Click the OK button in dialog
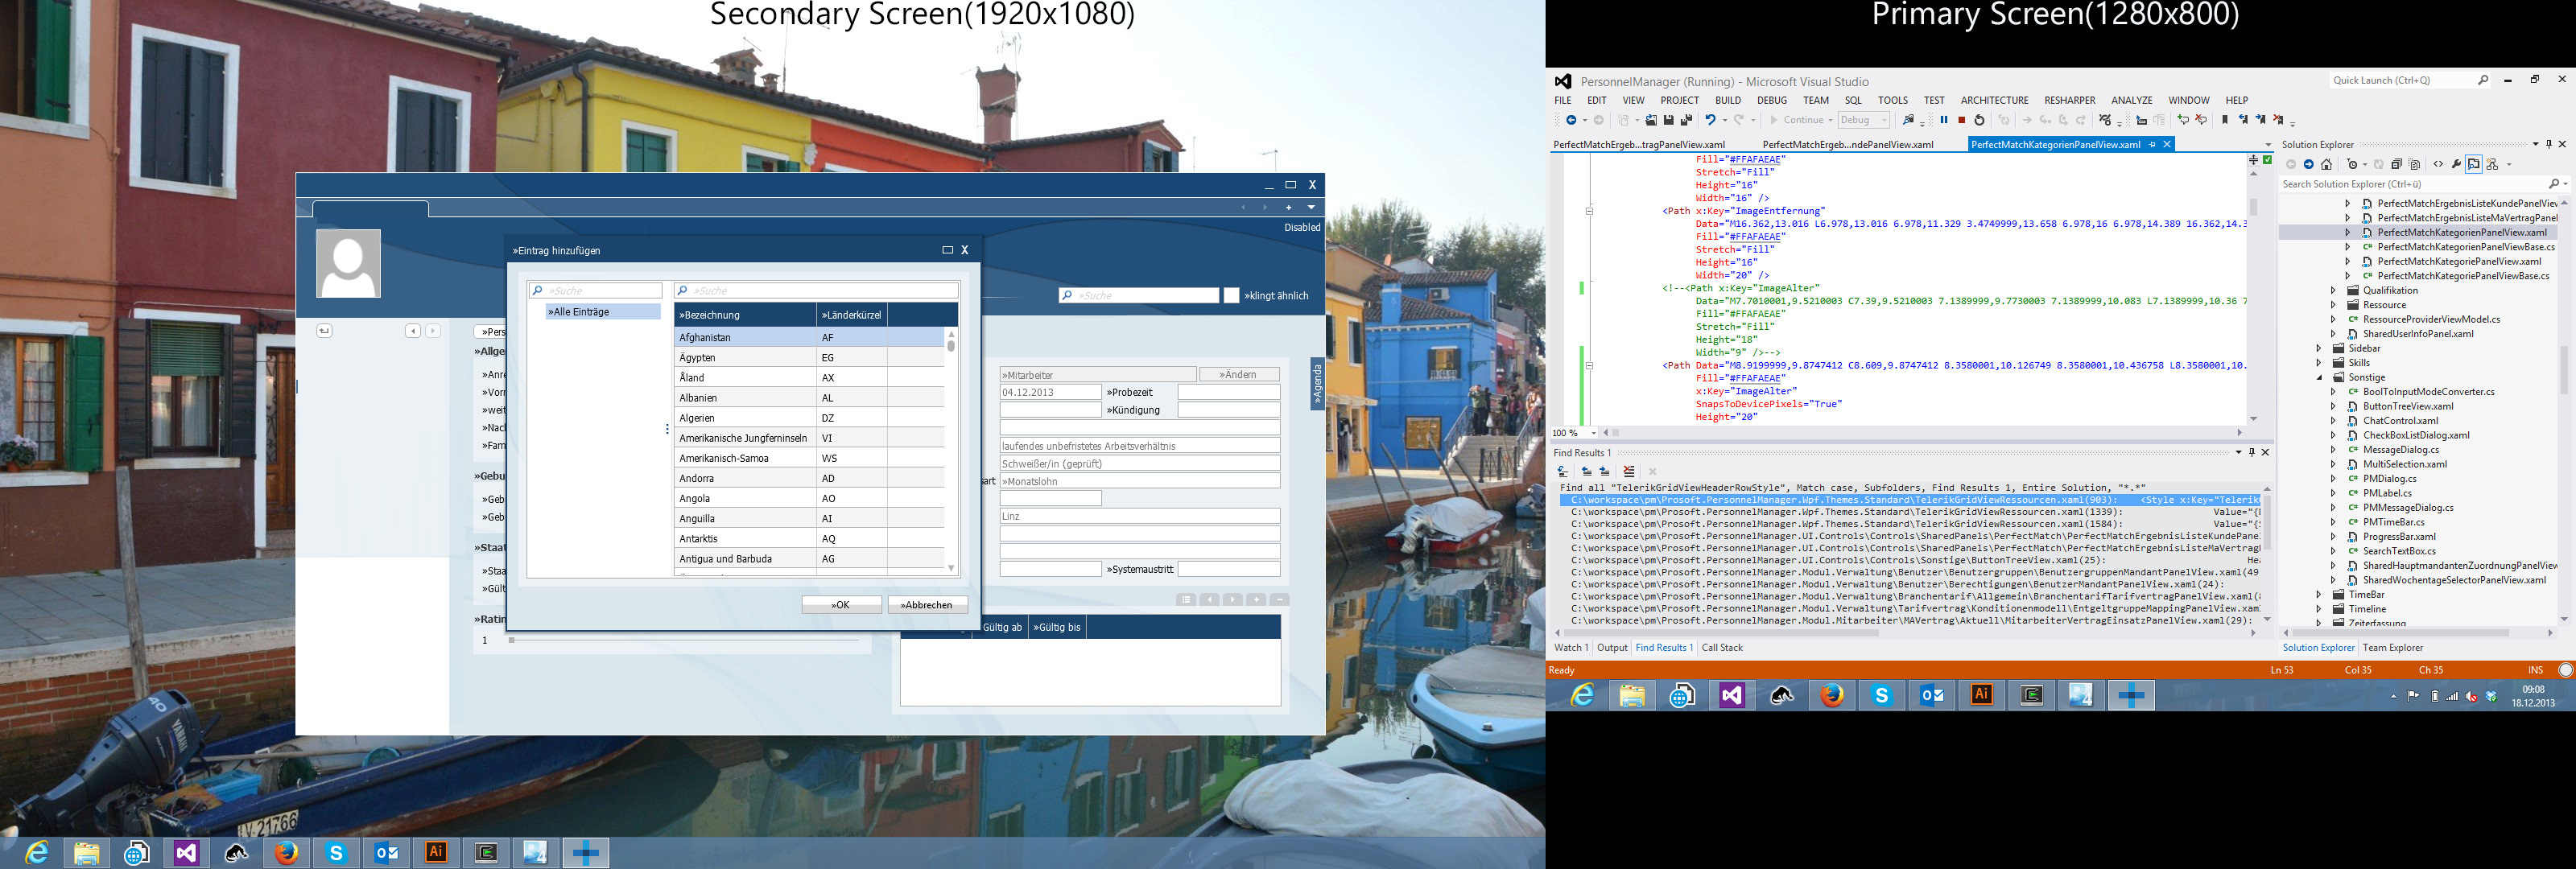 841,605
